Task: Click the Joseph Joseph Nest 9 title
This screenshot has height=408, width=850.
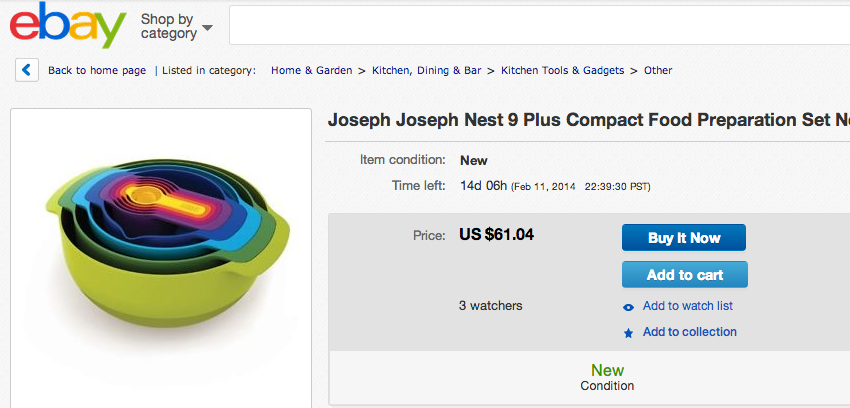Action: [589, 120]
